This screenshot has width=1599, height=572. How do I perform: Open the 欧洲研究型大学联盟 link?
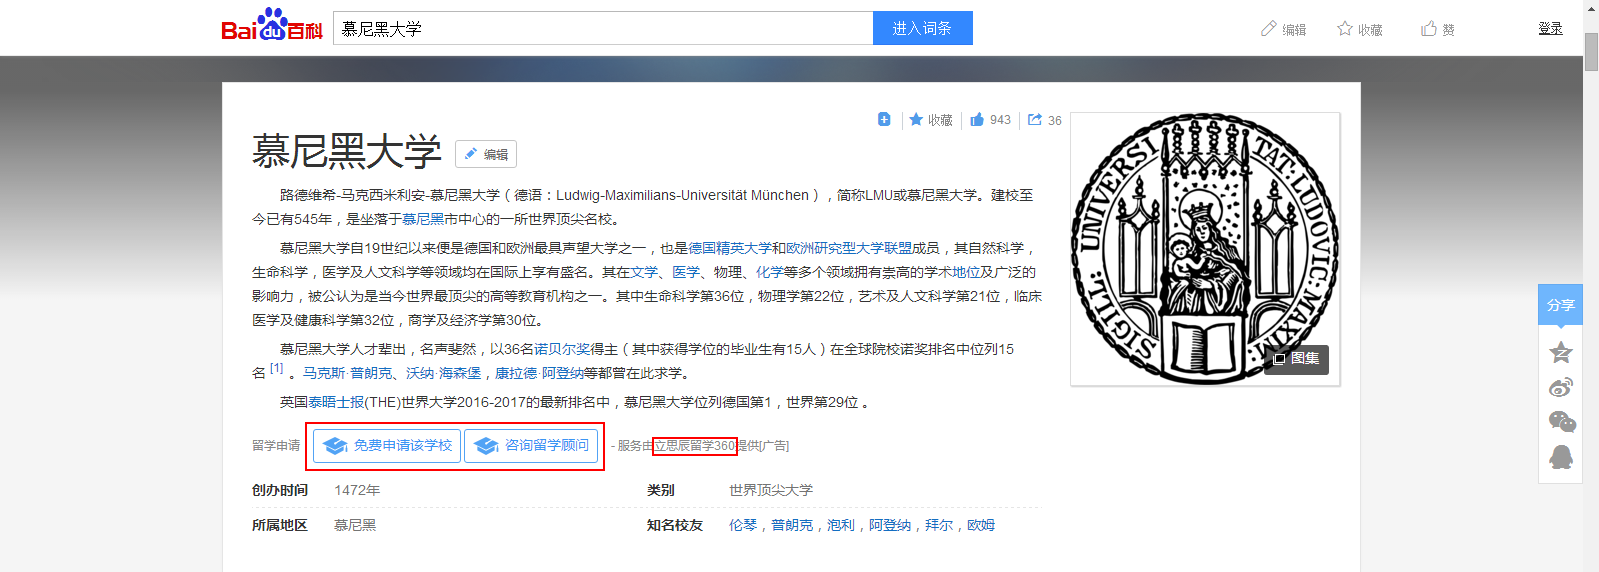tap(849, 248)
